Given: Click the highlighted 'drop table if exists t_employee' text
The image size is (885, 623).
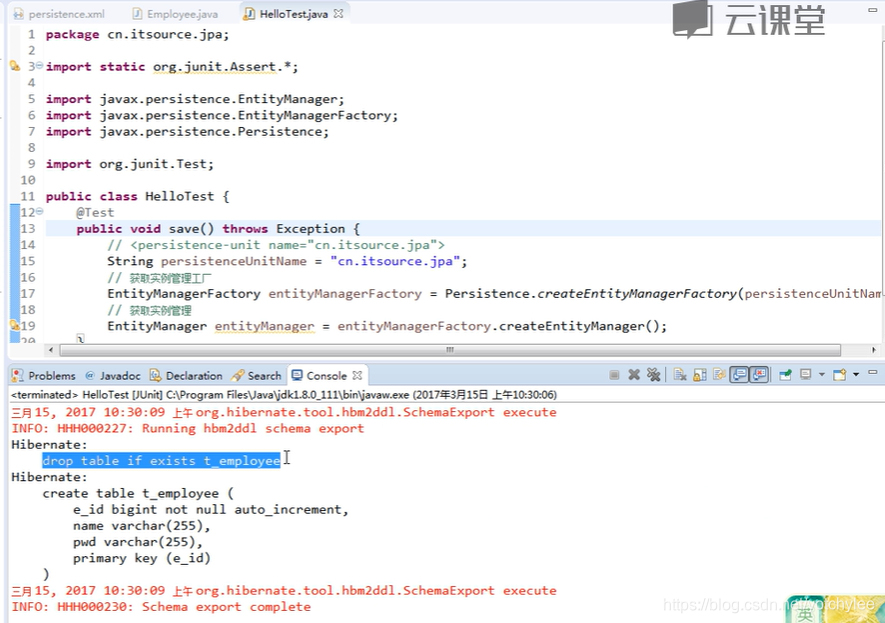Looking at the screenshot, I should point(161,460).
